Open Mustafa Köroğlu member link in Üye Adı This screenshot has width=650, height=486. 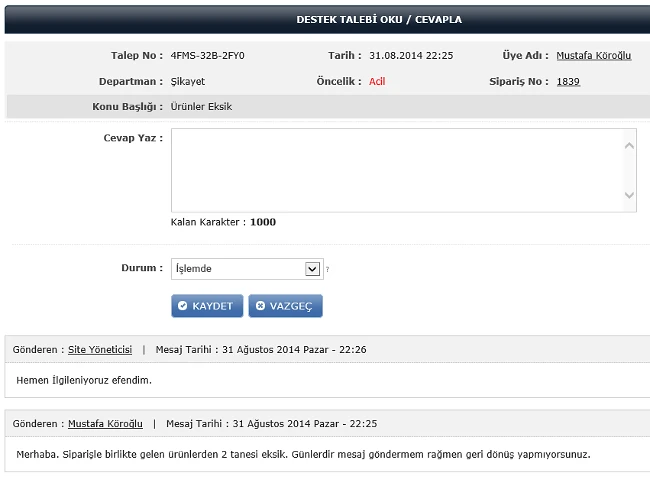[x=593, y=55]
